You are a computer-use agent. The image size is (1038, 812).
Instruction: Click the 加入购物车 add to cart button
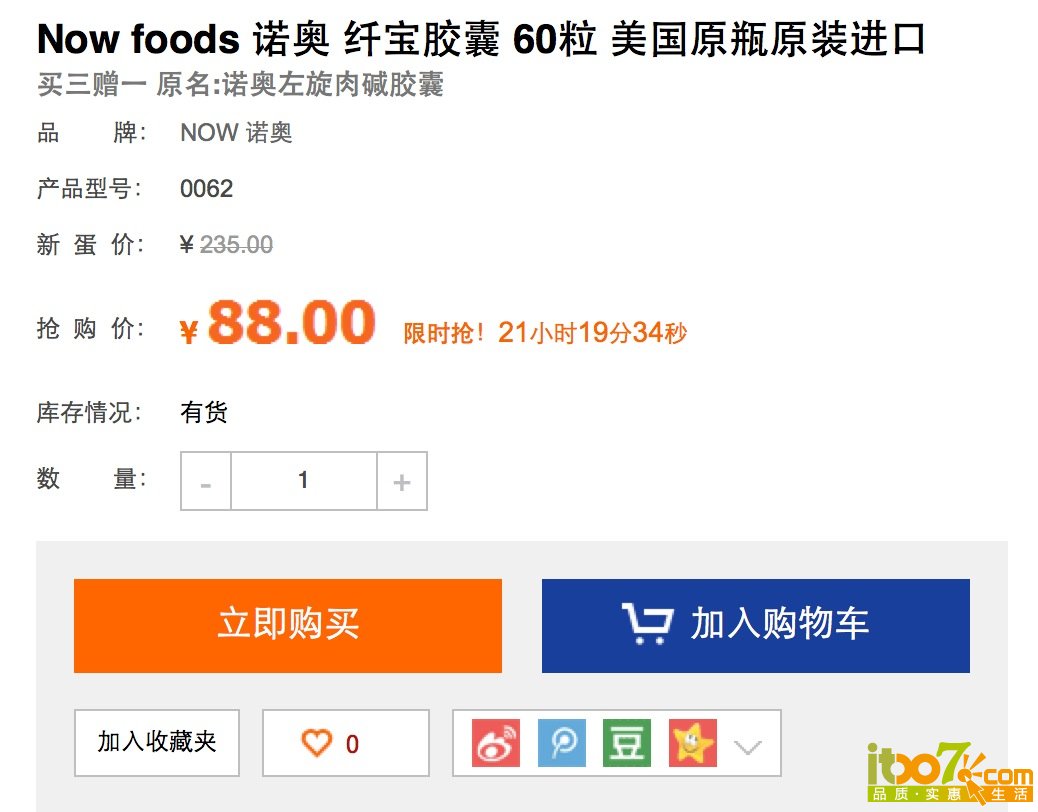pyautogui.click(x=755, y=625)
